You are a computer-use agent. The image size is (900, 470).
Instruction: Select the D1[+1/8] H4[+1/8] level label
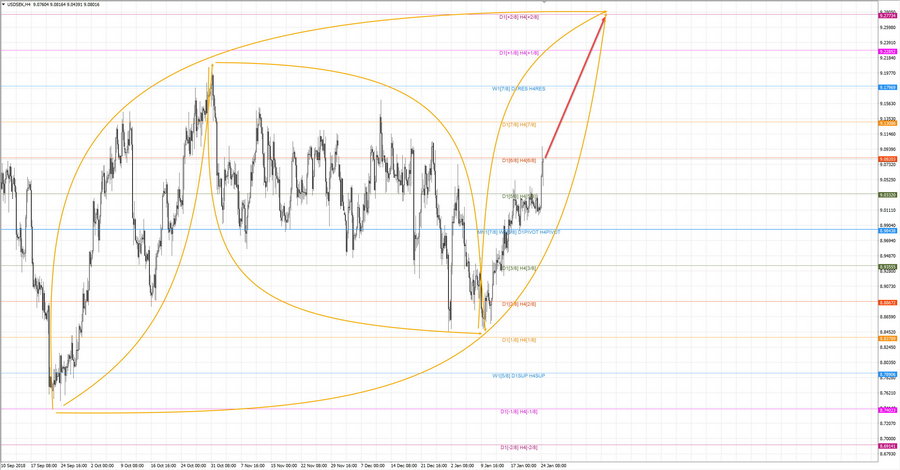519,53
